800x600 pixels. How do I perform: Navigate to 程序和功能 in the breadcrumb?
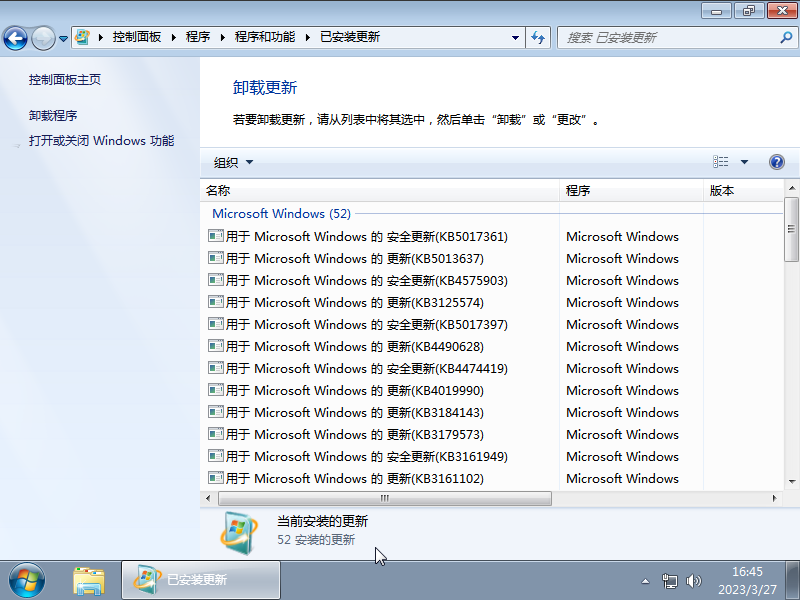[264, 37]
